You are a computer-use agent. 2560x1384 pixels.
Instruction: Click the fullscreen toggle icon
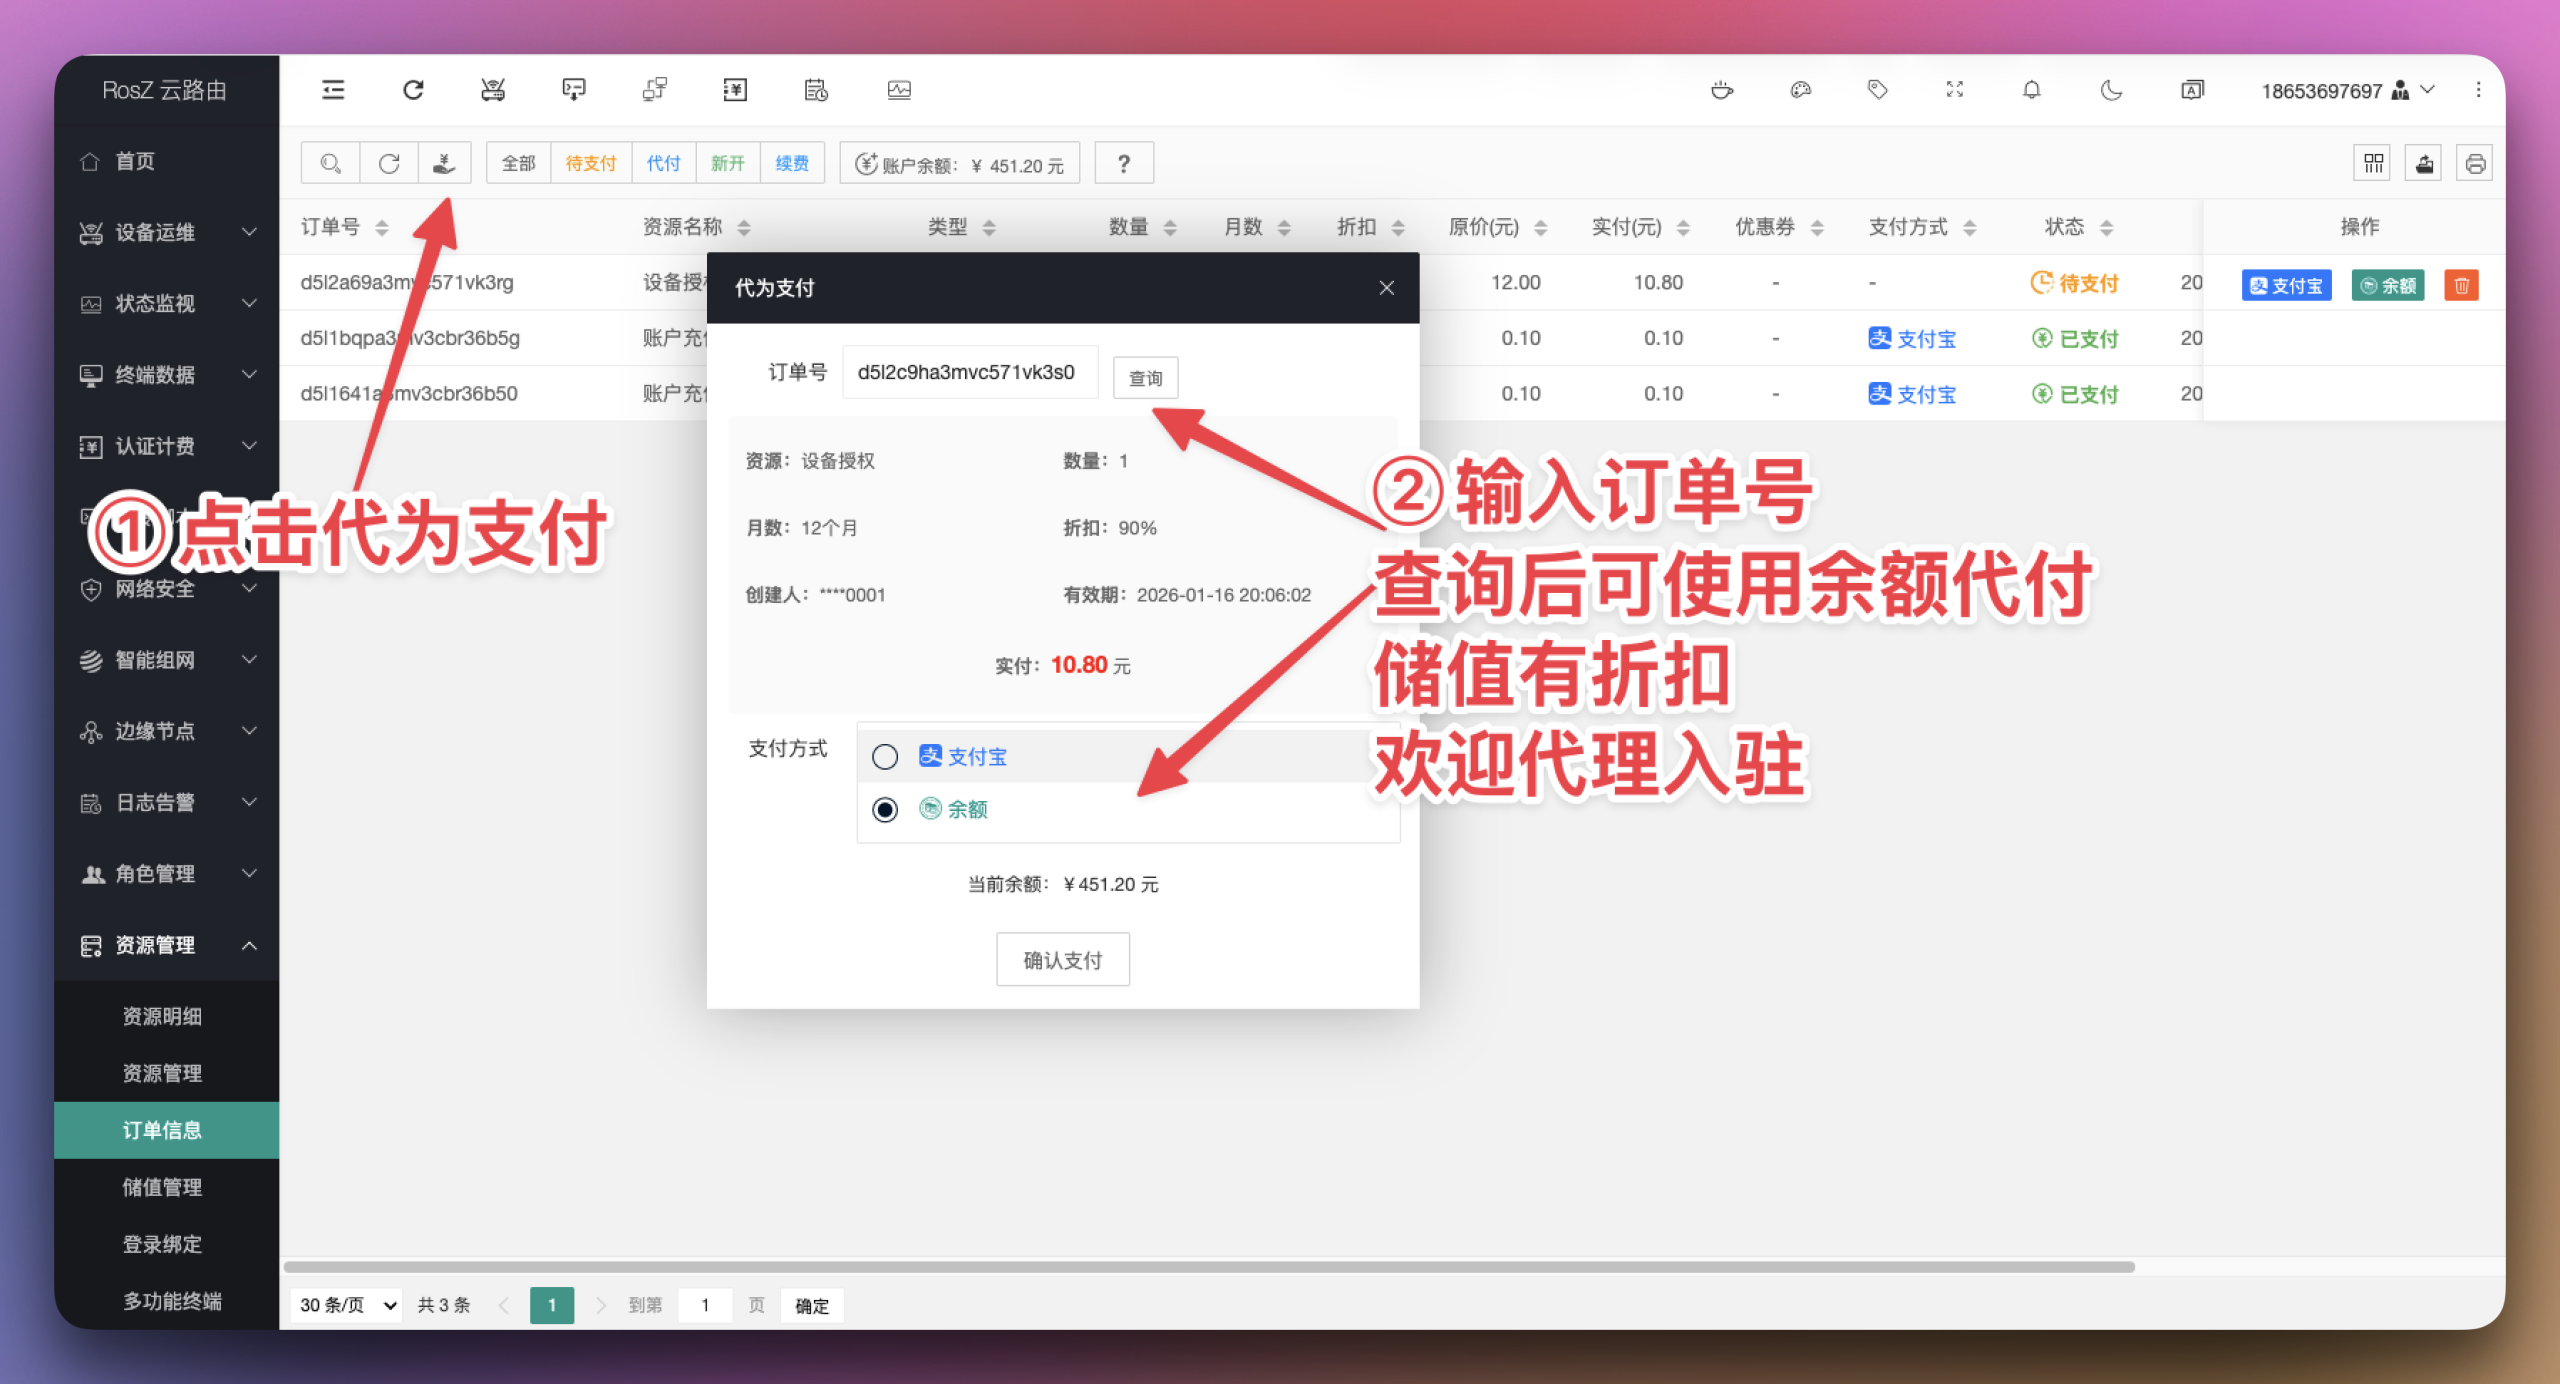(1954, 90)
